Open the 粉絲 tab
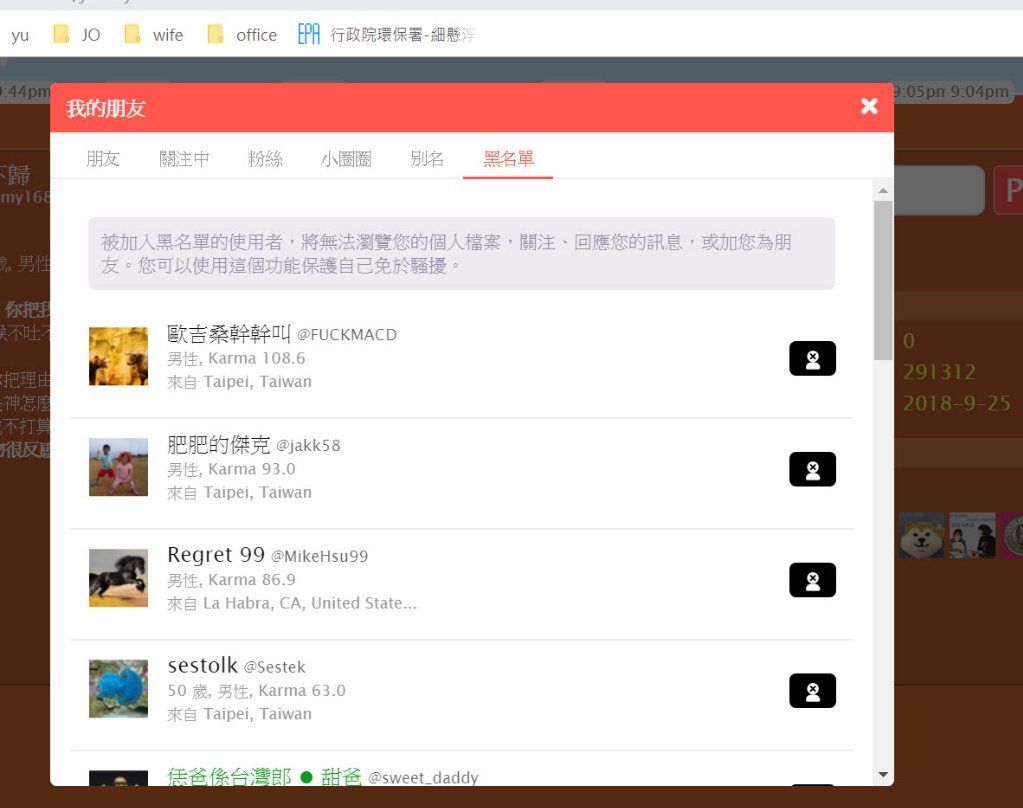This screenshot has width=1023, height=808. click(265, 159)
